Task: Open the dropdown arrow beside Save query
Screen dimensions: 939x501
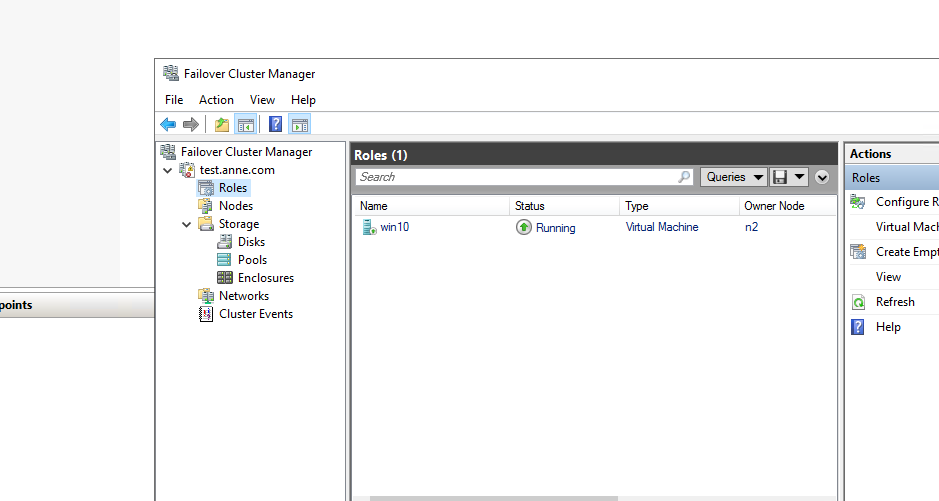Action: (799, 177)
